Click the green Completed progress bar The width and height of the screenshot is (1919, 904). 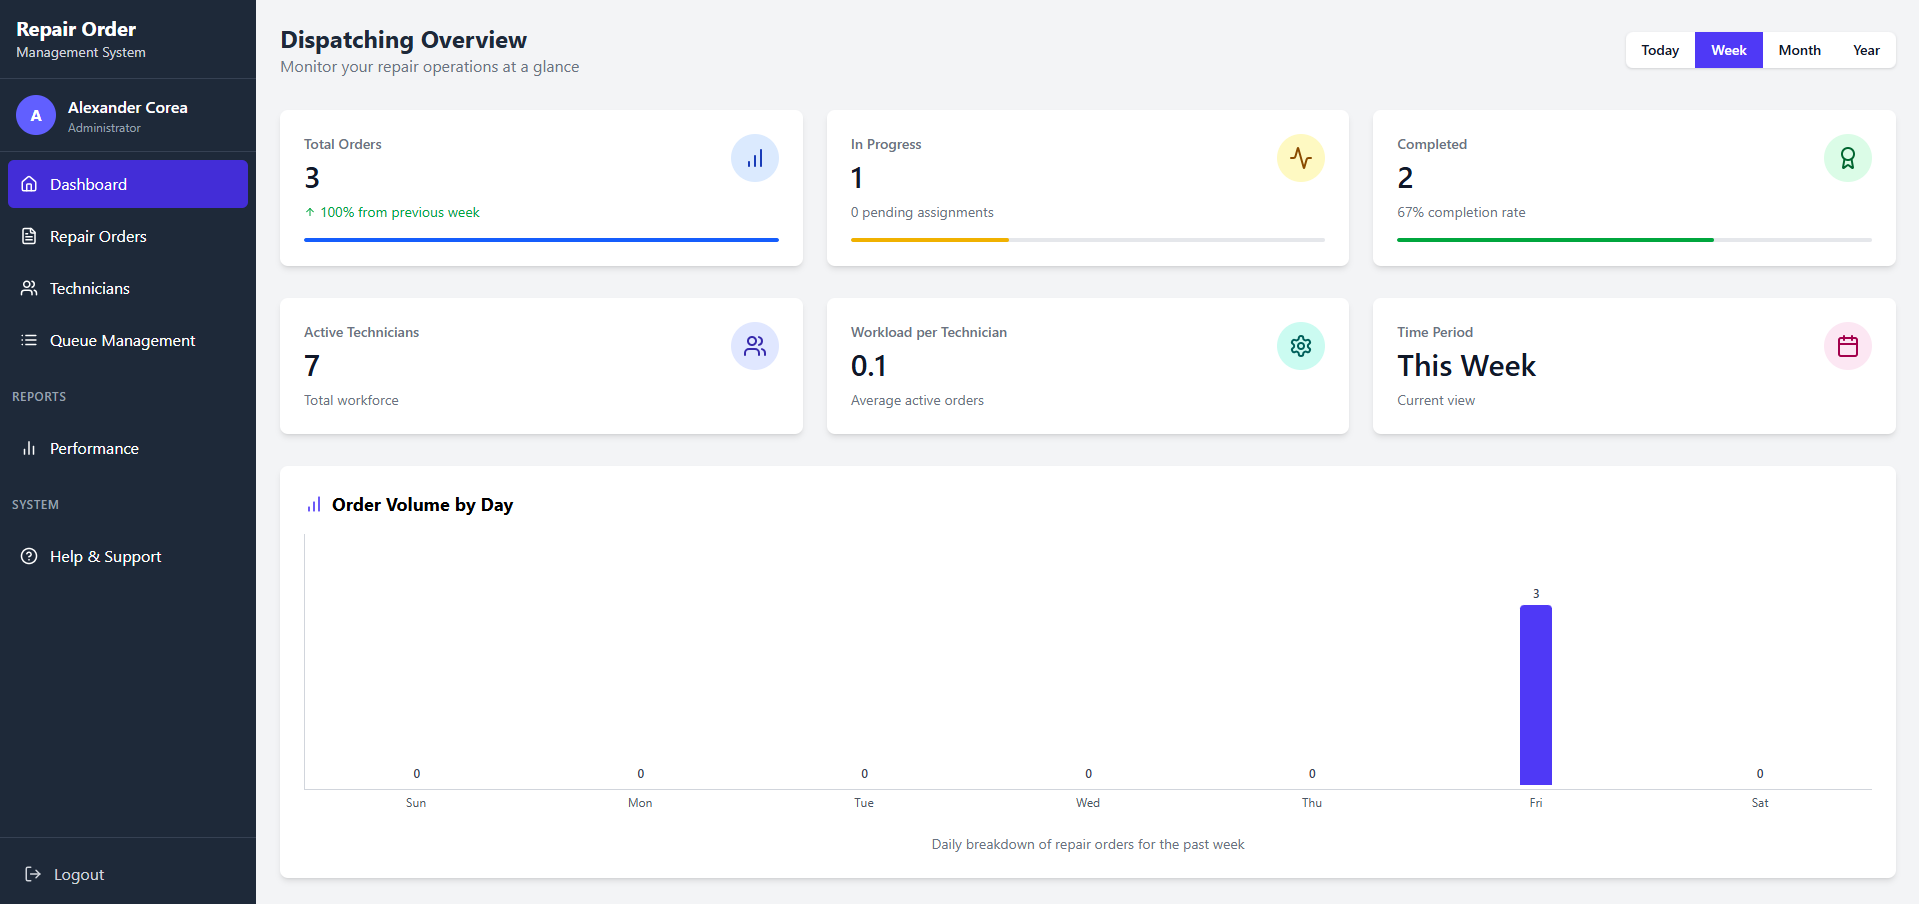[1555, 240]
